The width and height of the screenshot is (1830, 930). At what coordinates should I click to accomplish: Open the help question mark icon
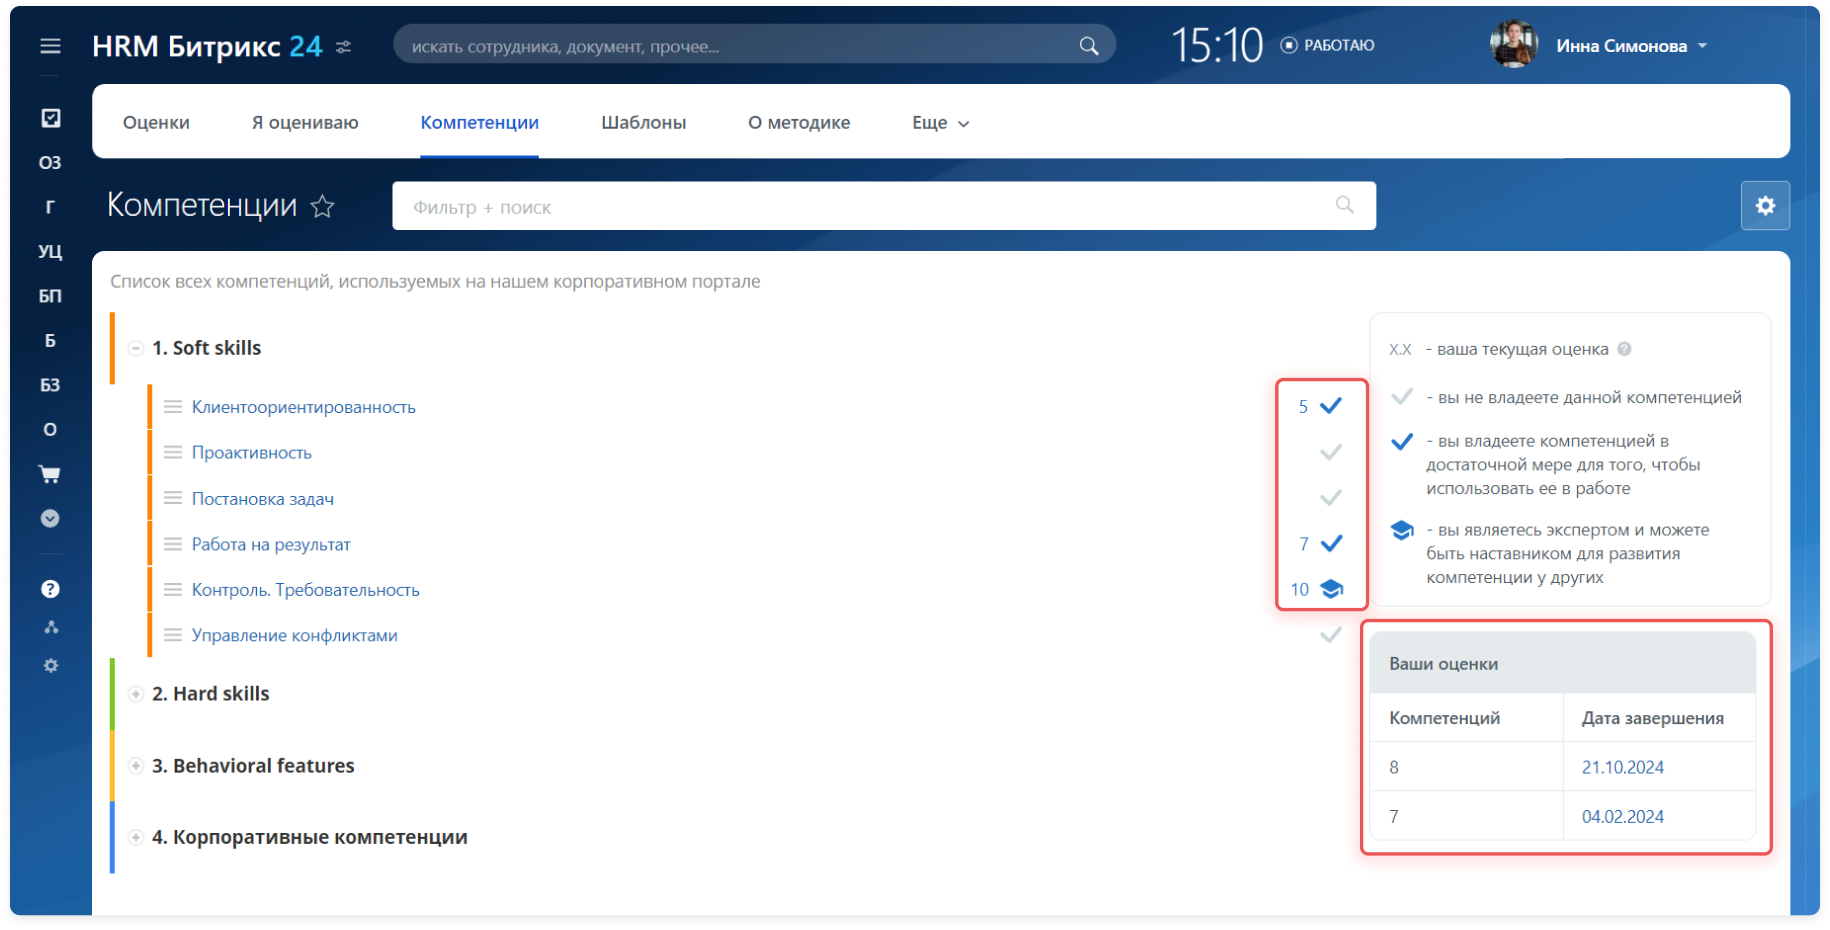tap(50, 589)
